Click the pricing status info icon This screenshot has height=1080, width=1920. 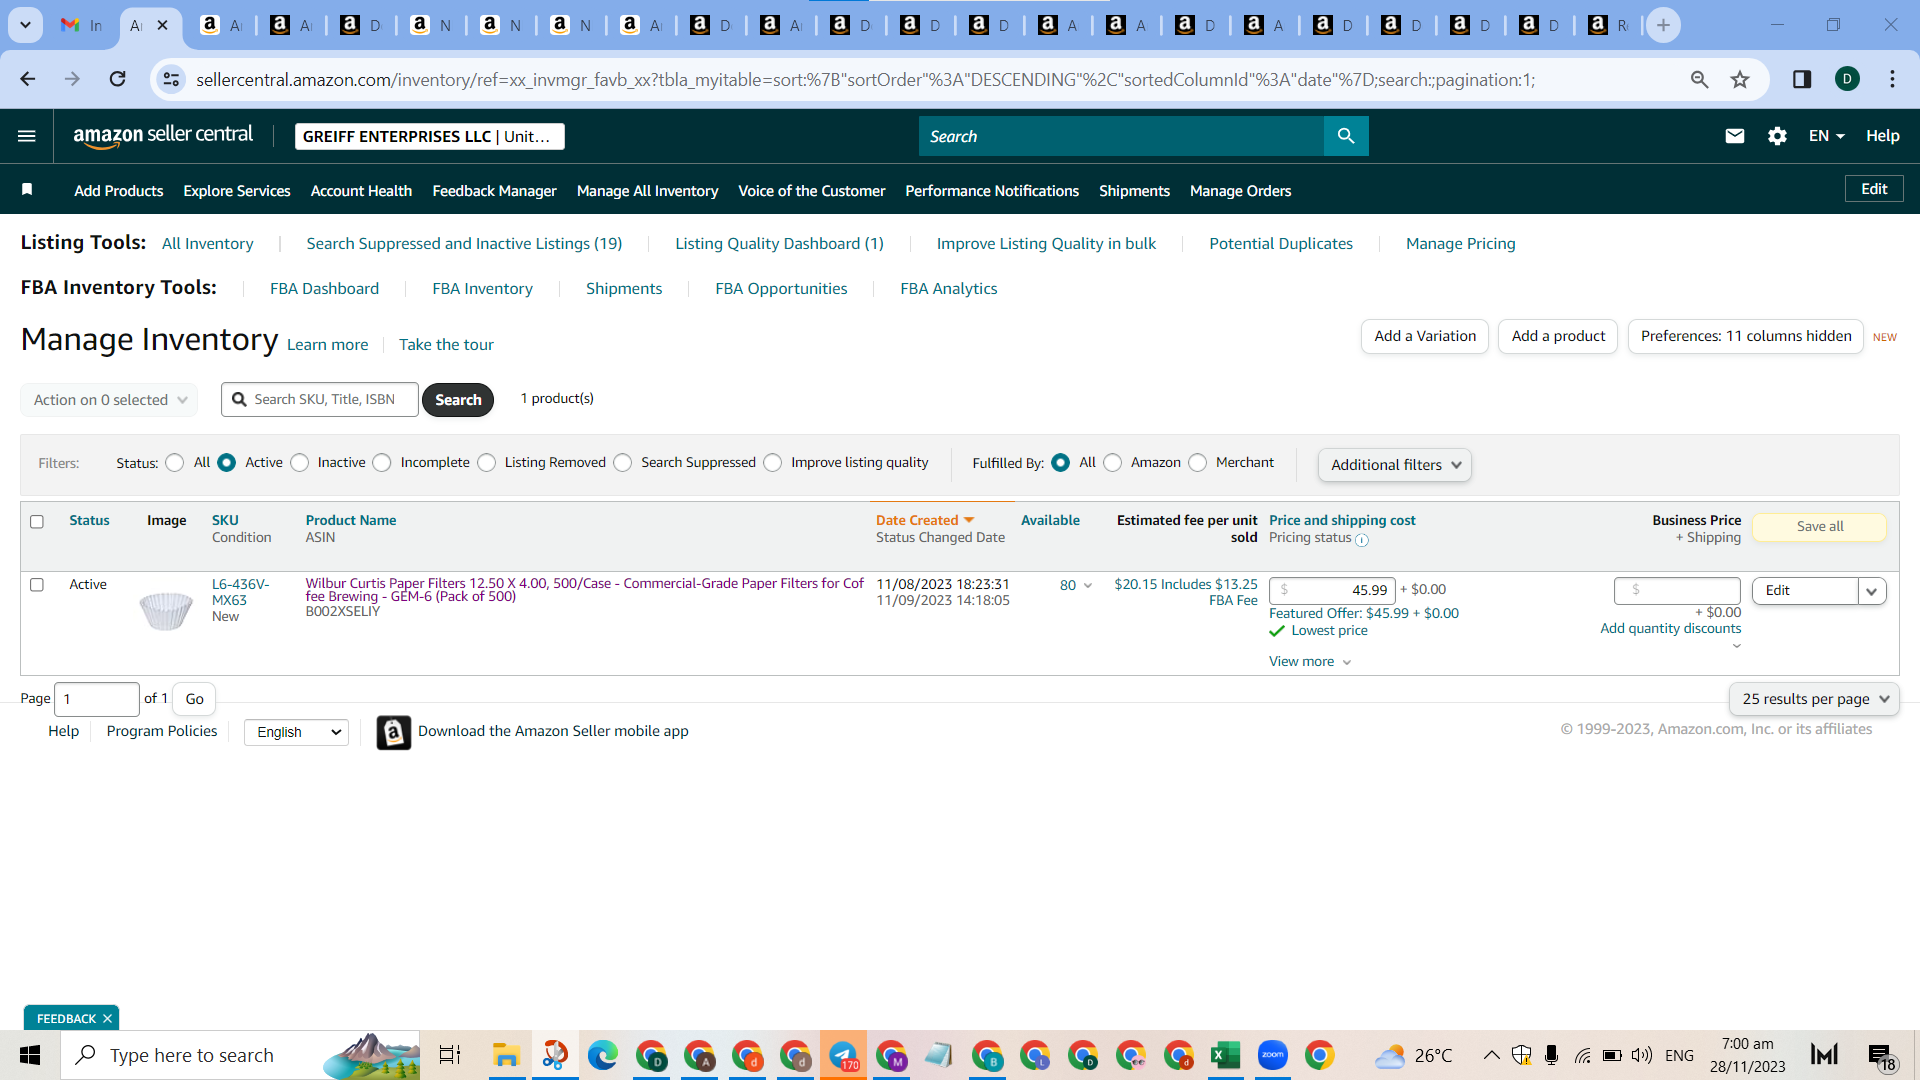click(1362, 540)
